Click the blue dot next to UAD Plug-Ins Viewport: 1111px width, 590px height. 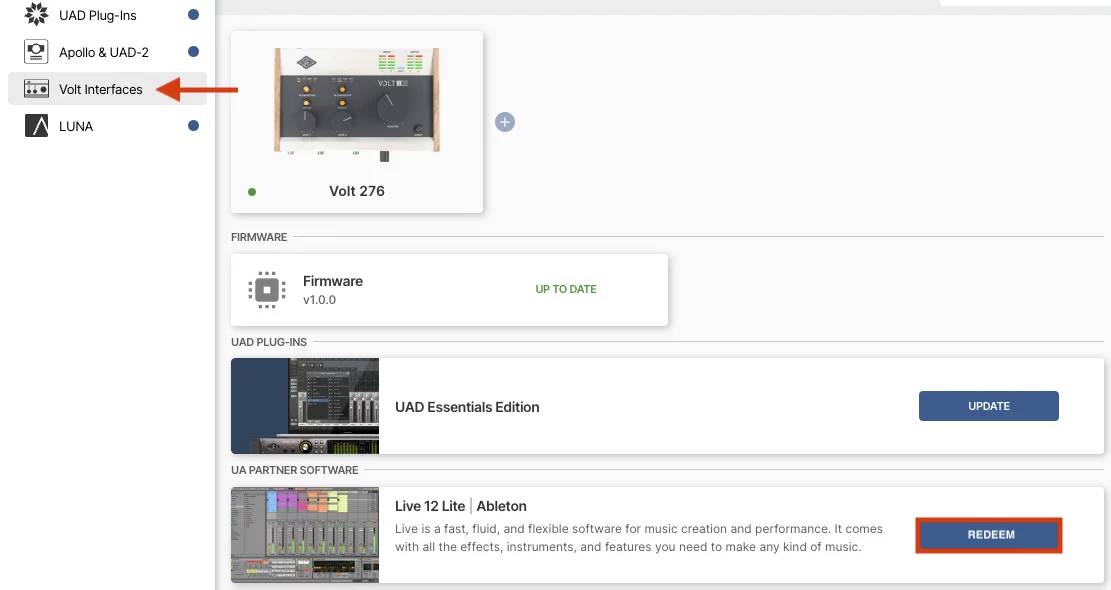coord(193,15)
